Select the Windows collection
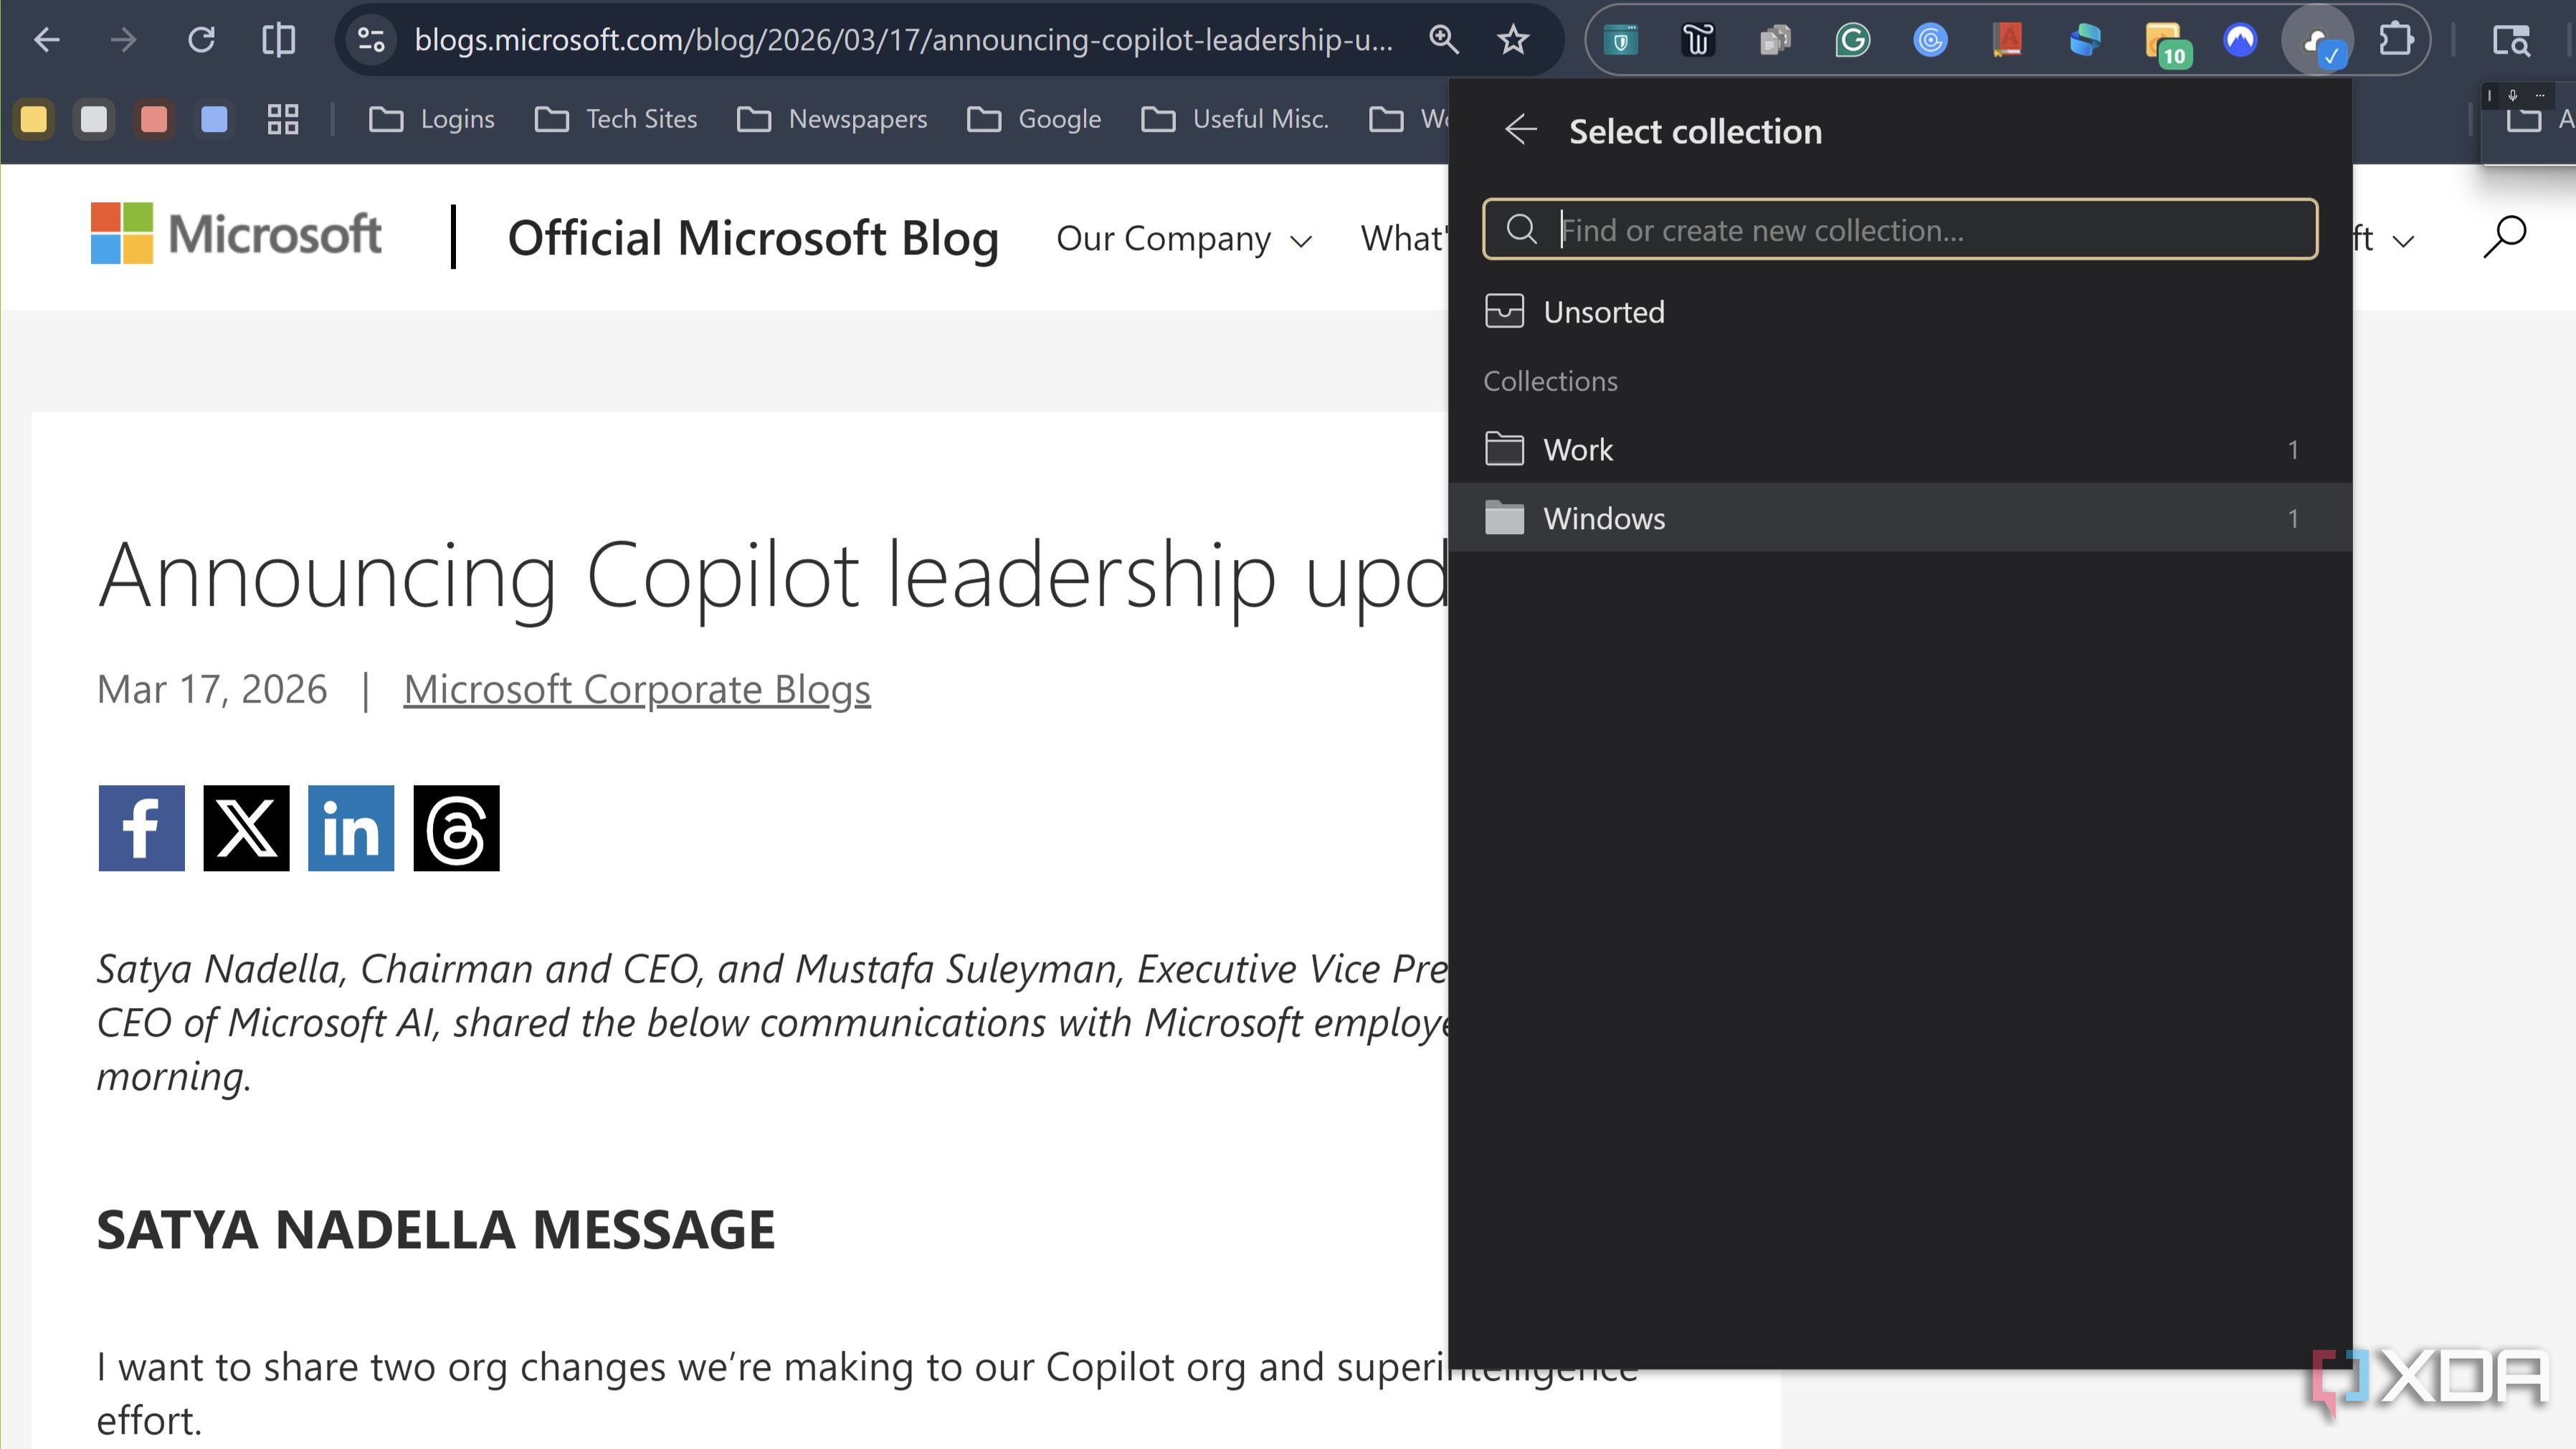 pos(1900,518)
